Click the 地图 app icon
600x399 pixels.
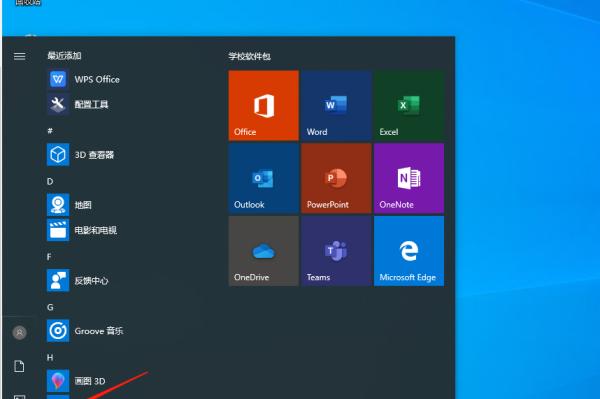point(58,205)
